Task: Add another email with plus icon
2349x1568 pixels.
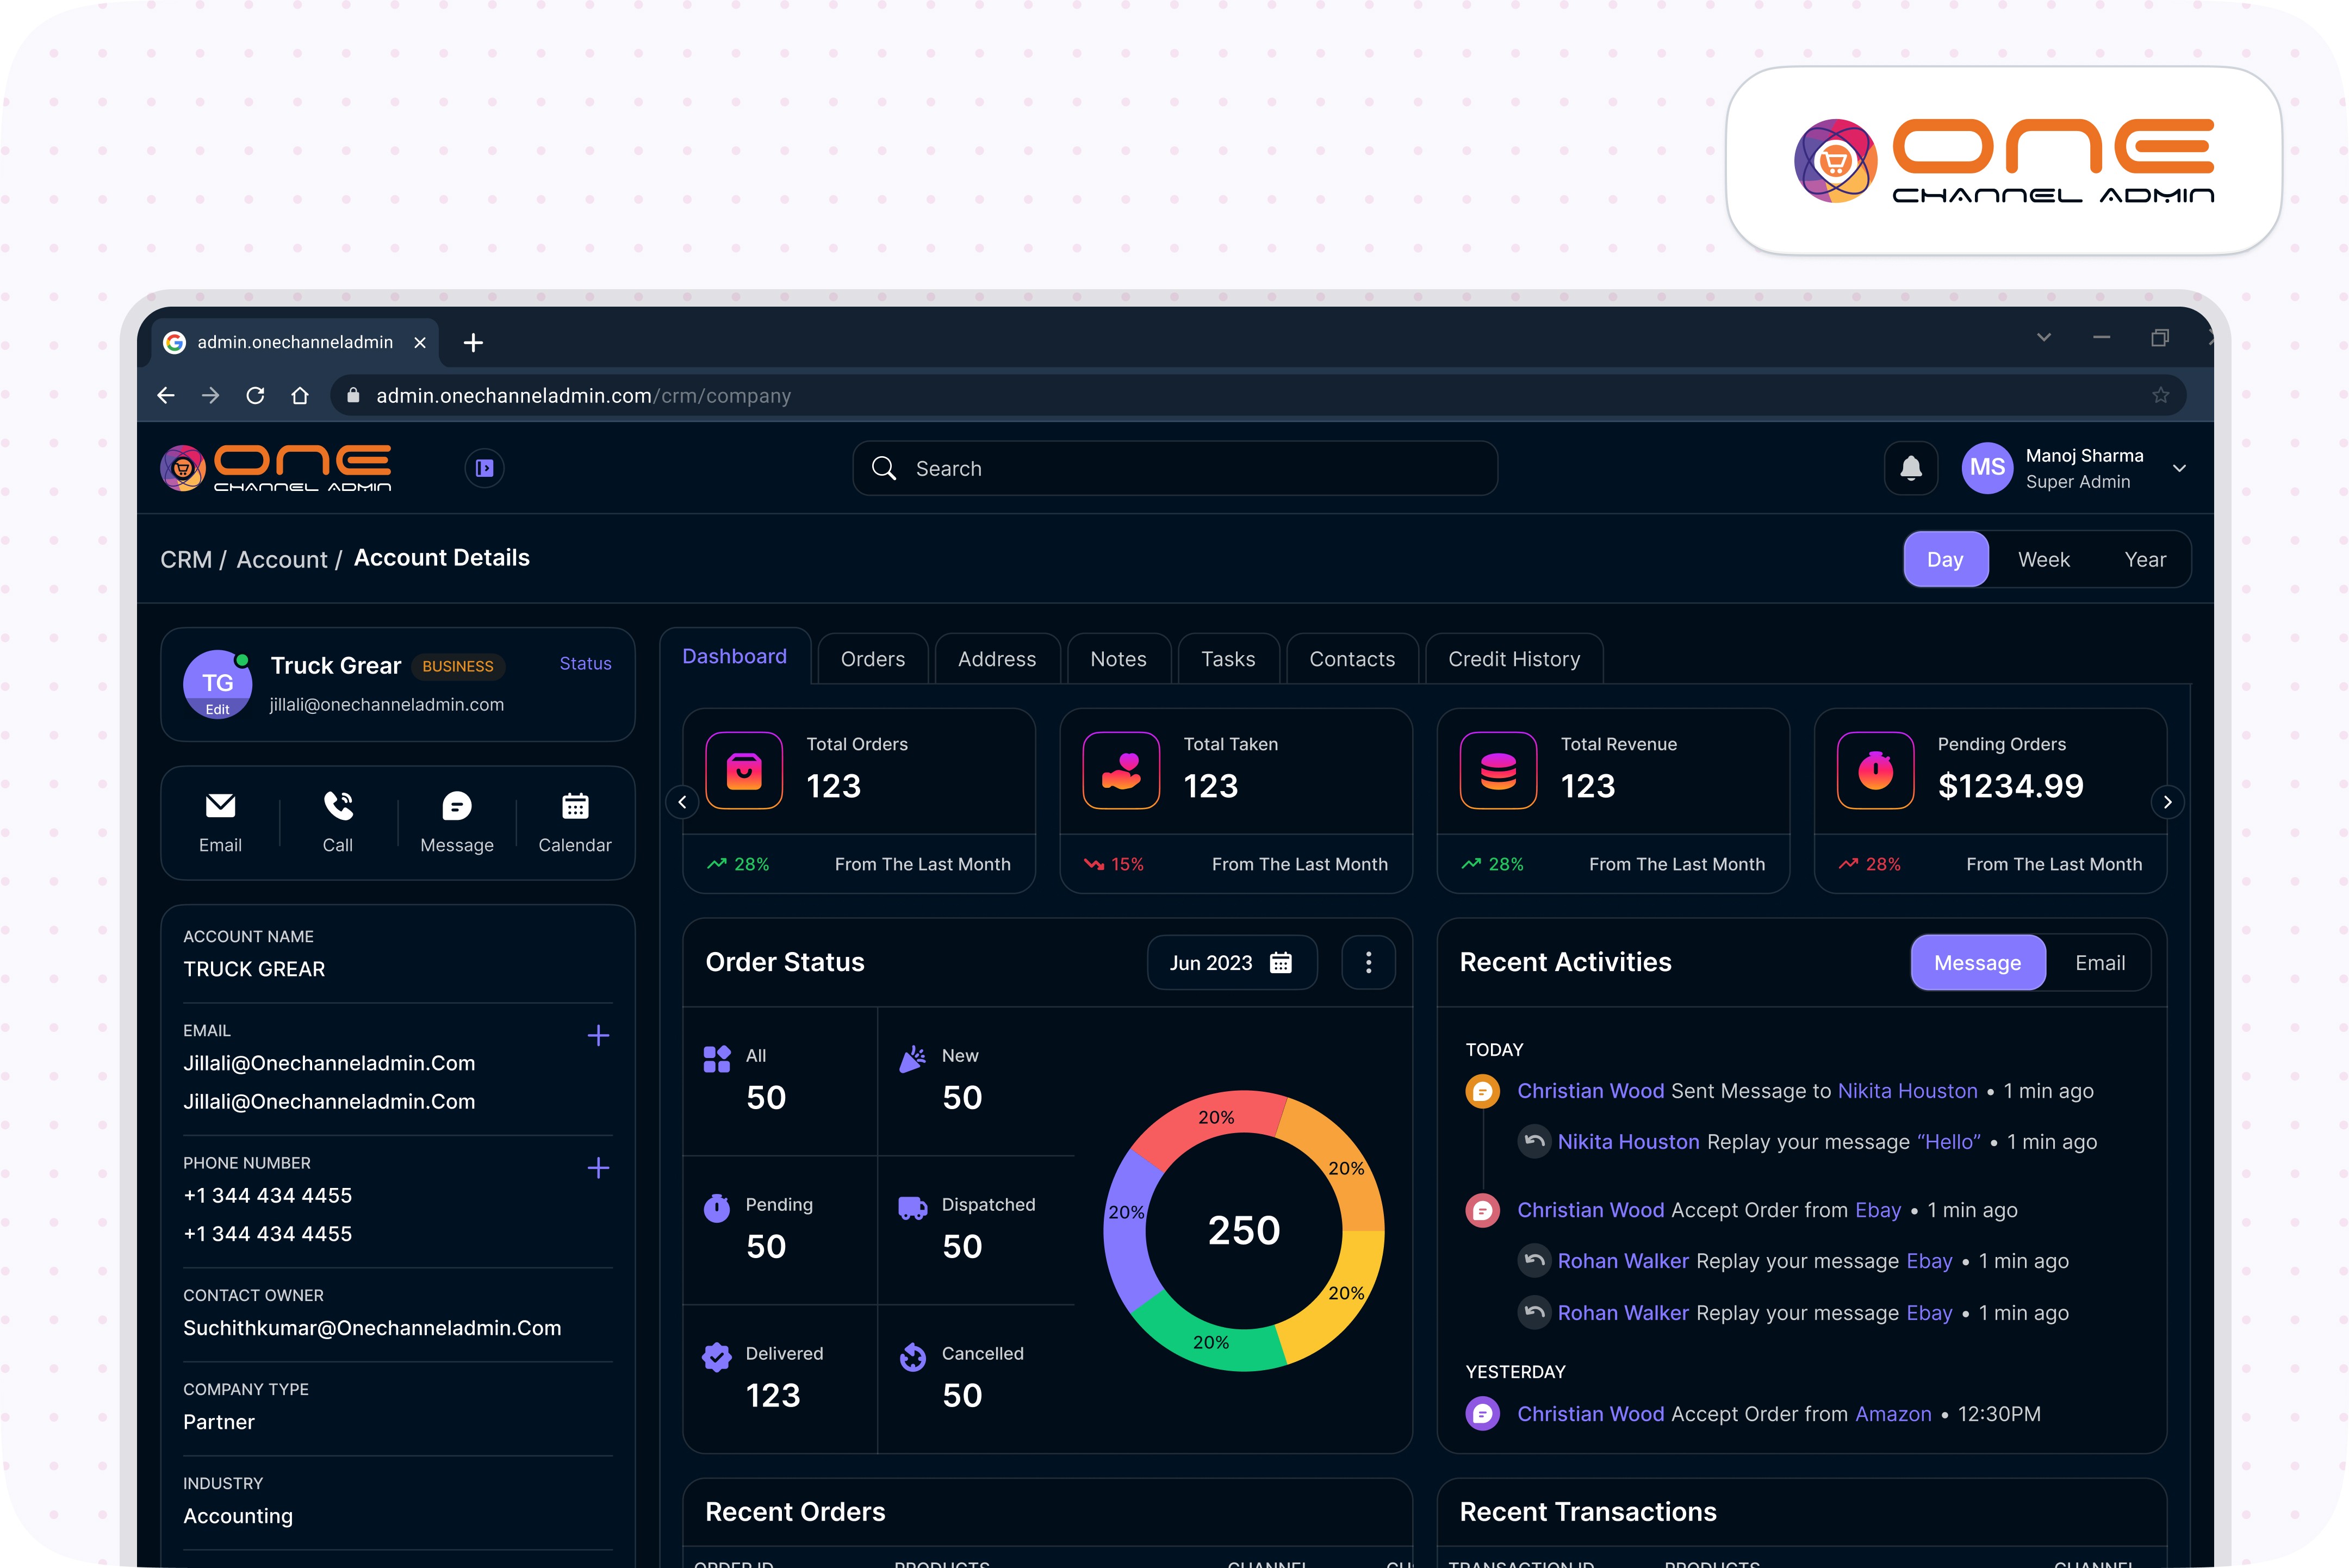Action: coord(598,1035)
